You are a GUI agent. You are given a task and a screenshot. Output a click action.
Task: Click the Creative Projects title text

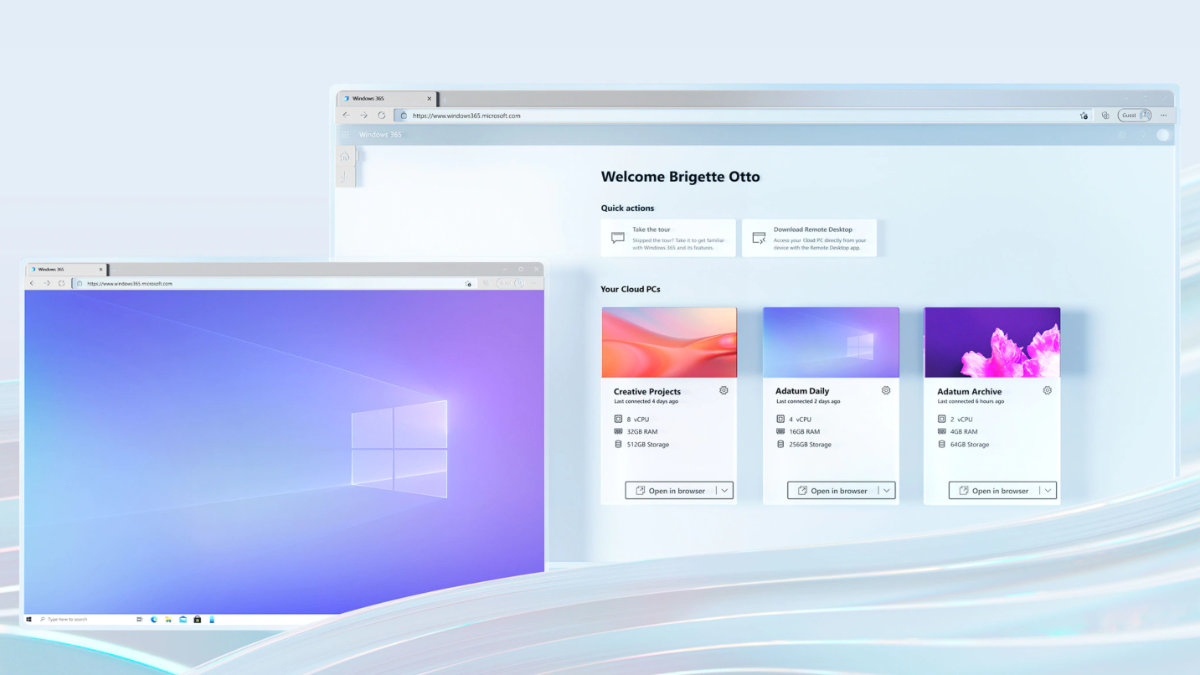(647, 391)
